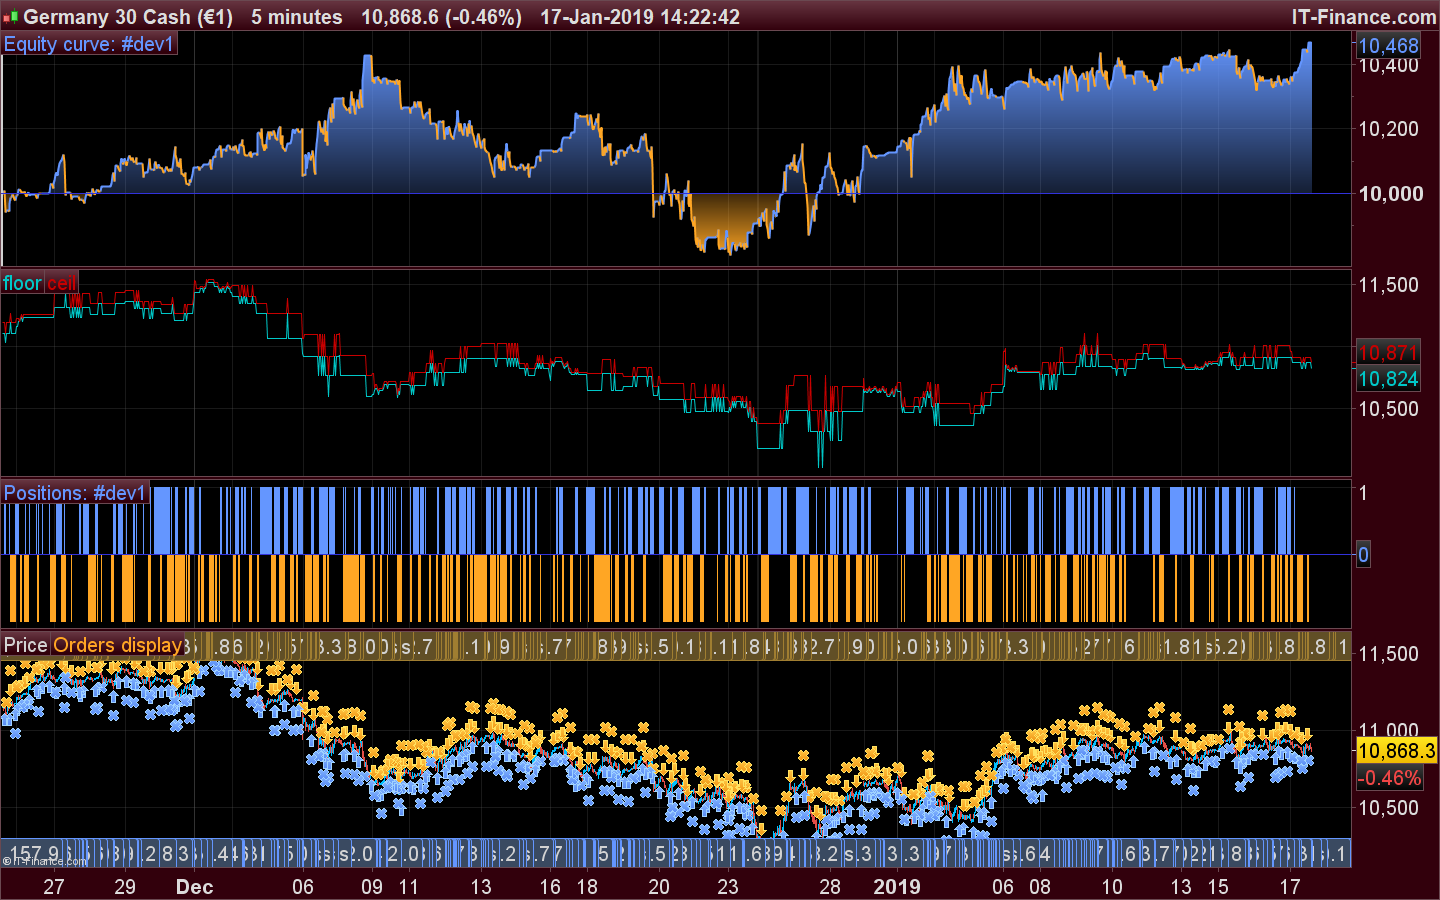This screenshot has height=900, width=1440.
Task: Select the 17 date on the time axis
Action: pyautogui.click(x=1290, y=887)
